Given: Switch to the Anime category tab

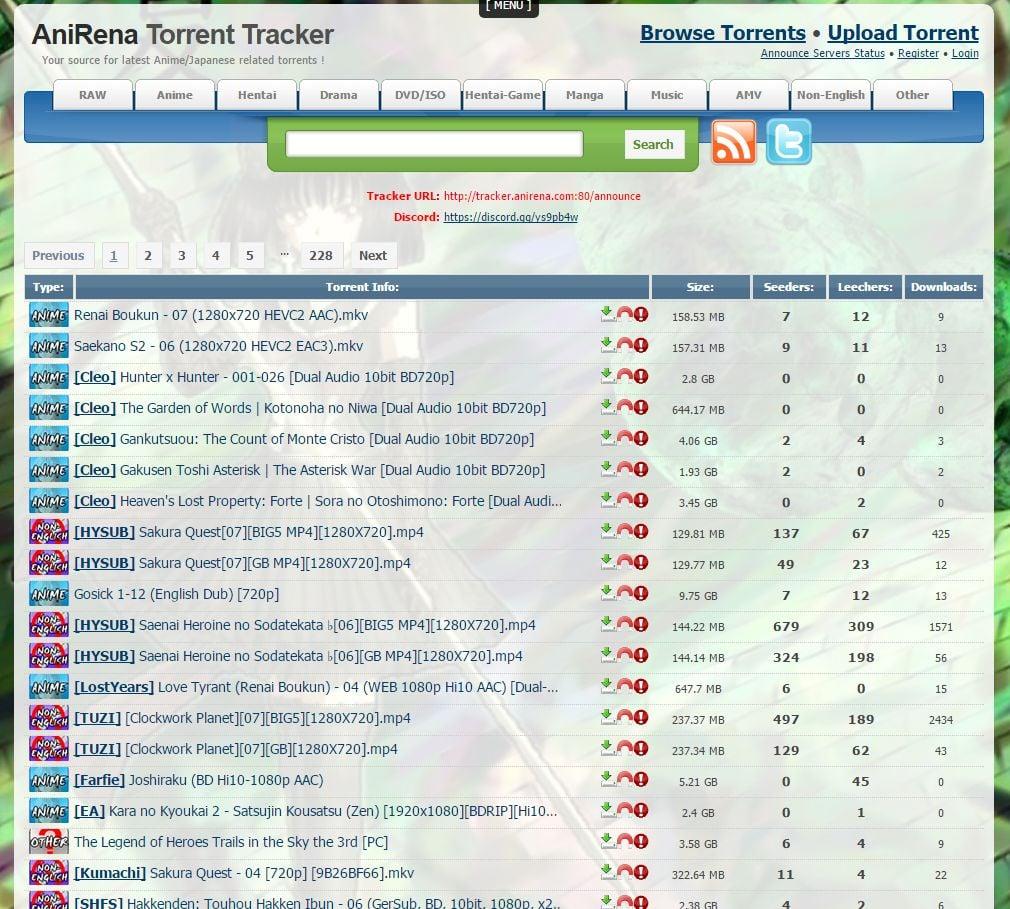Looking at the screenshot, I should [x=175, y=95].
